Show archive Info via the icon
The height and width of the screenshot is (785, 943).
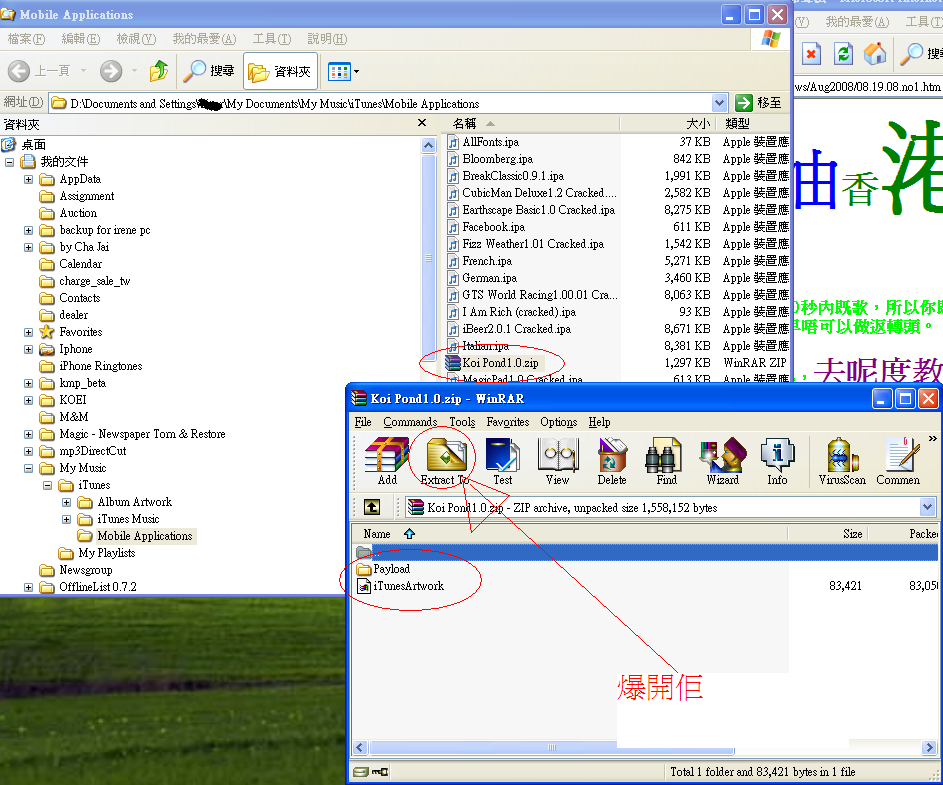[x=777, y=460]
